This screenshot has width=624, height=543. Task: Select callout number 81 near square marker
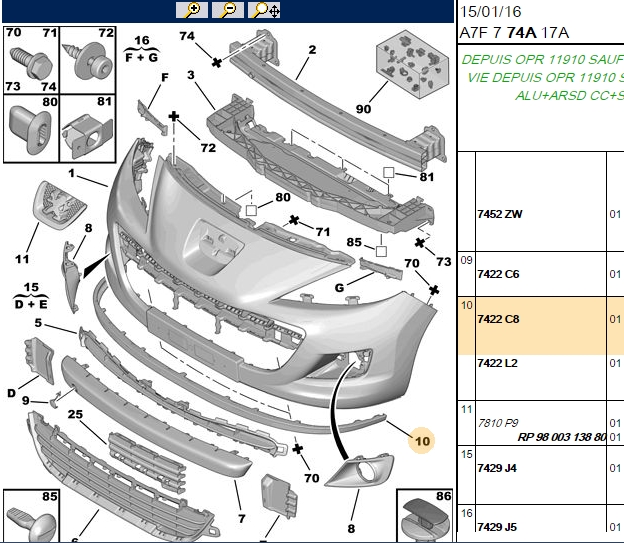pos(427,176)
